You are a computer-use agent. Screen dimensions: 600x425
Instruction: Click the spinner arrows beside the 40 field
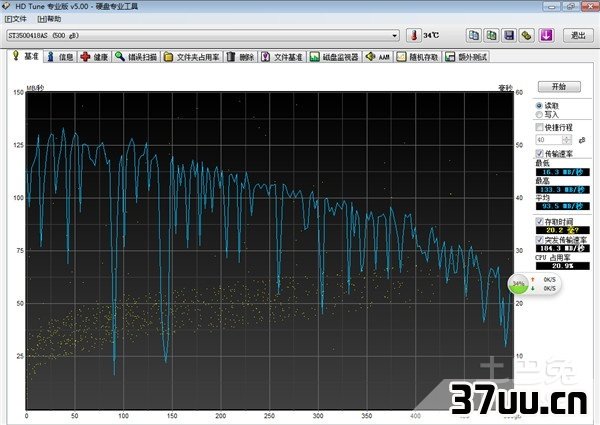point(567,140)
